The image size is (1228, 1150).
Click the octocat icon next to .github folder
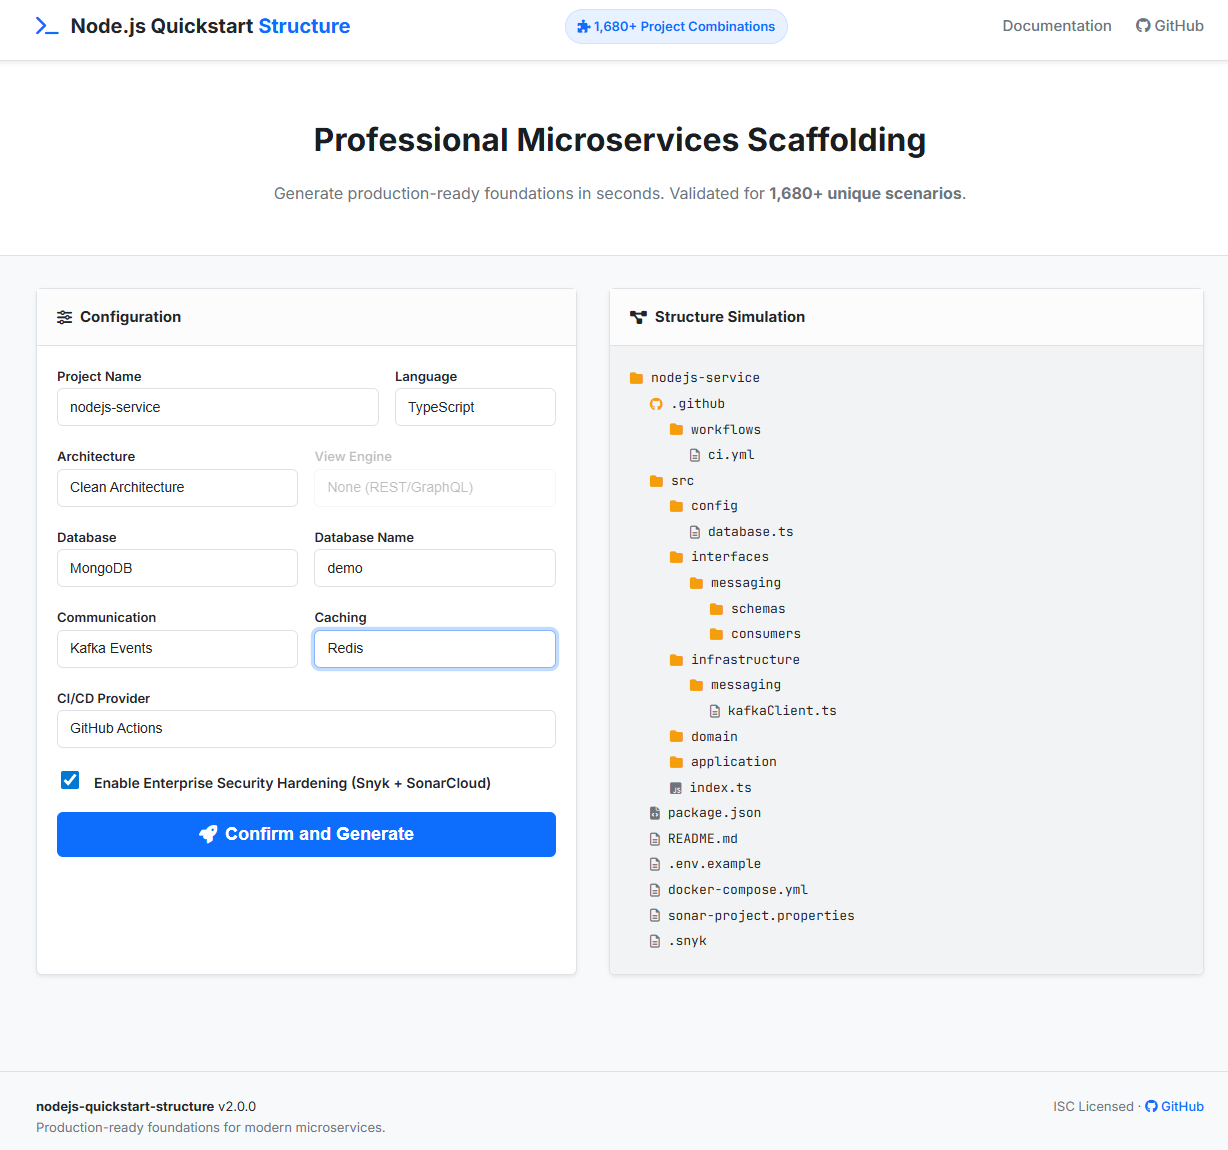click(656, 403)
